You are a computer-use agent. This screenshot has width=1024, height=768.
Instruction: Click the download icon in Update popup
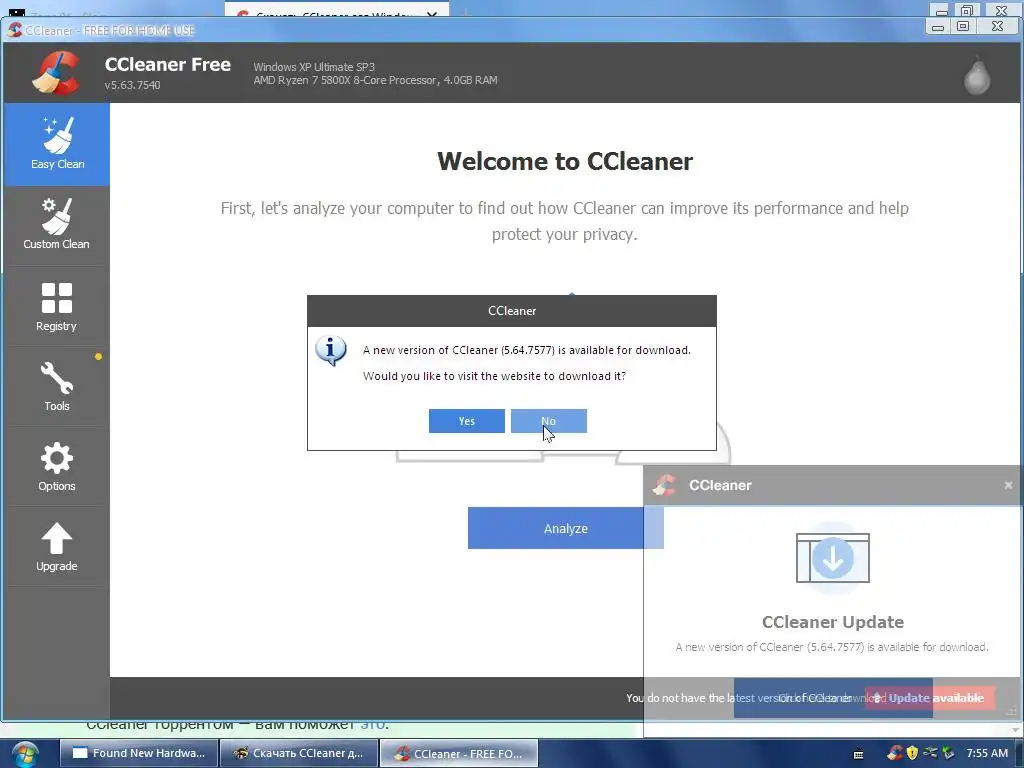833,558
